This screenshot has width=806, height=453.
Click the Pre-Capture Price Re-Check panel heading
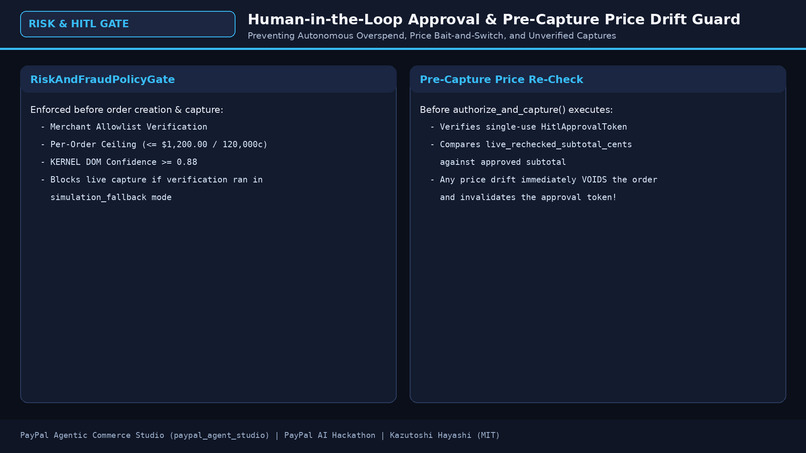[501, 80]
